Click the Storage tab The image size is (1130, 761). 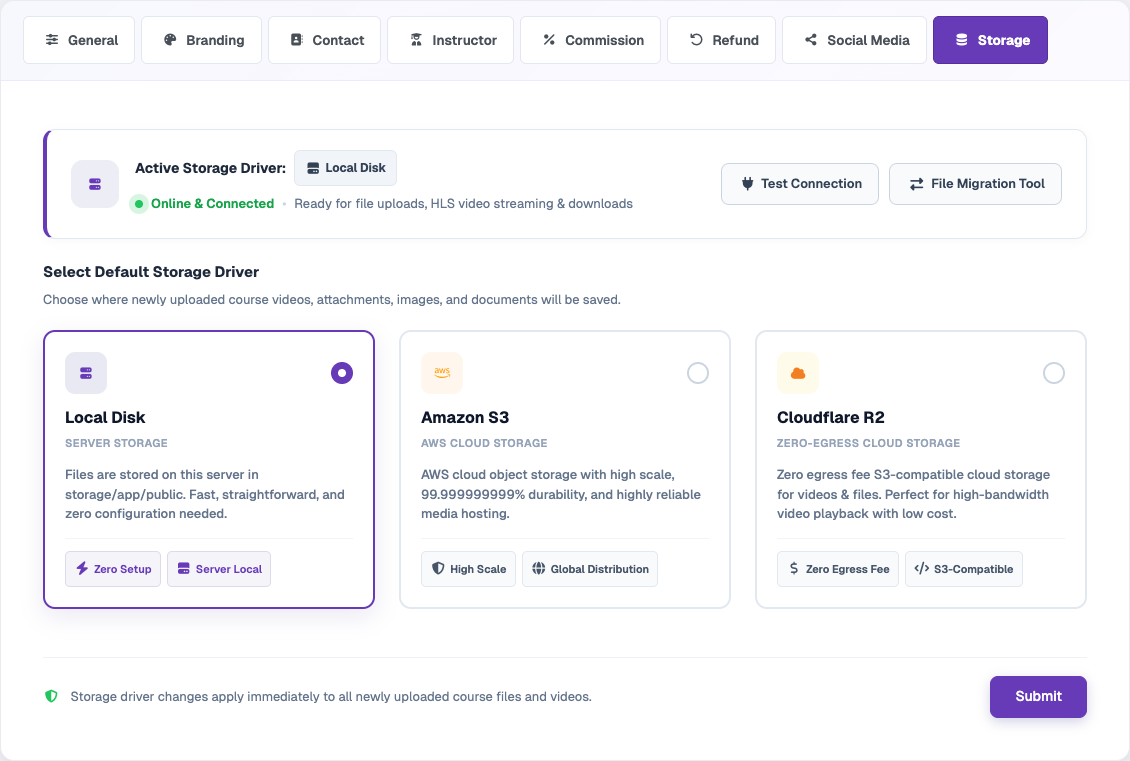click(x=990, y=40)
